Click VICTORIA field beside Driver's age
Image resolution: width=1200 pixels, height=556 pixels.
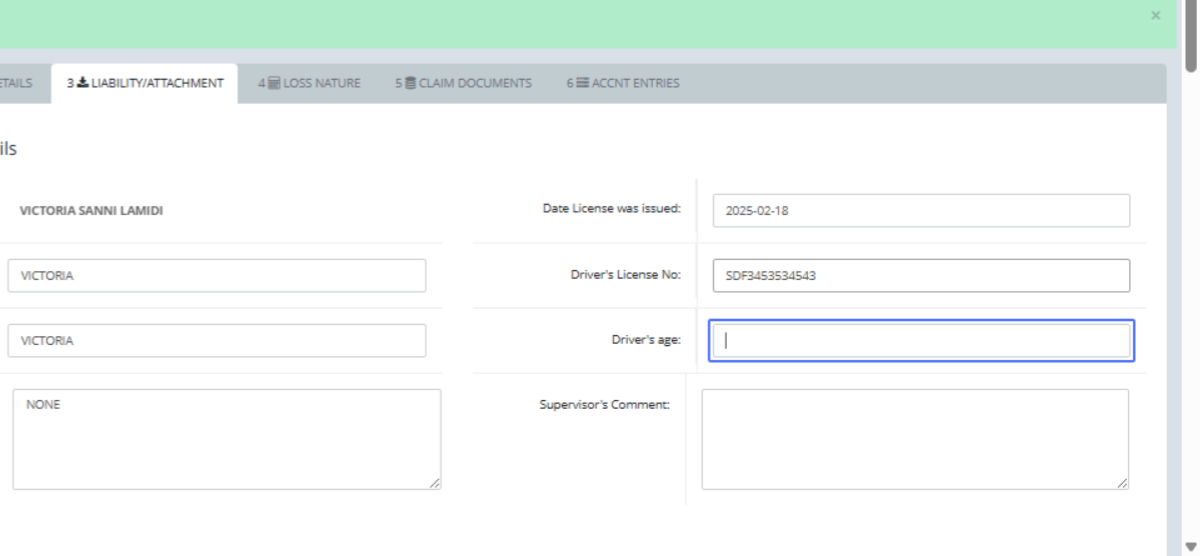pos(216,340)
